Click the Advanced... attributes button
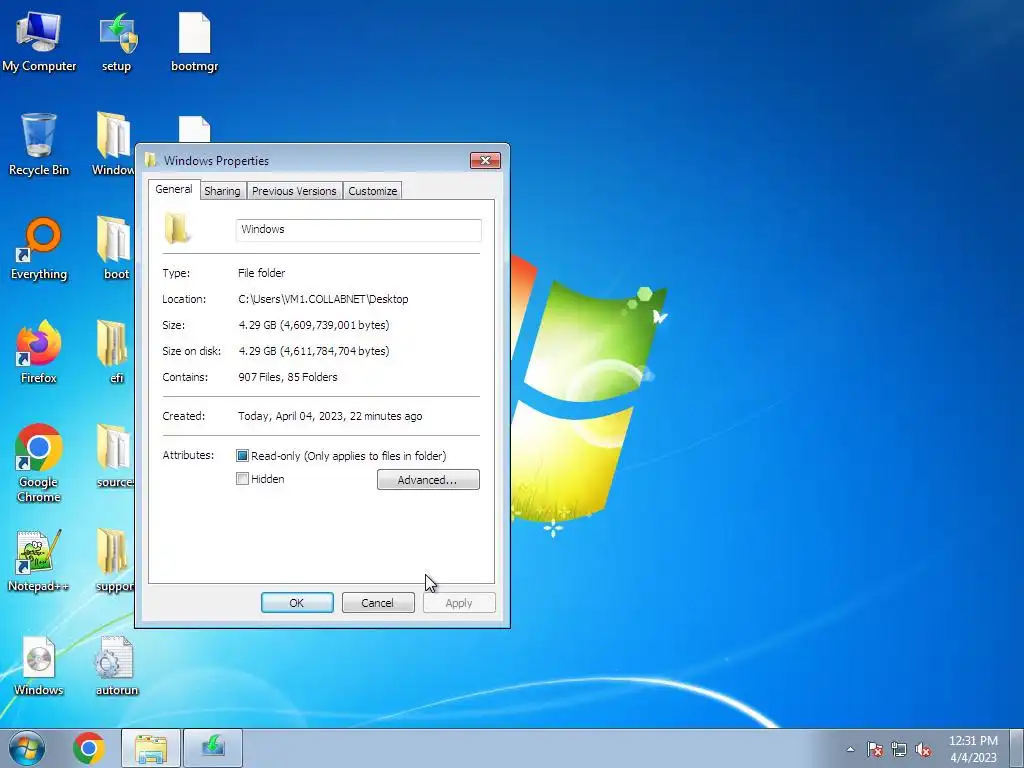Screen dimensions: 1024x768 point(428,480)
